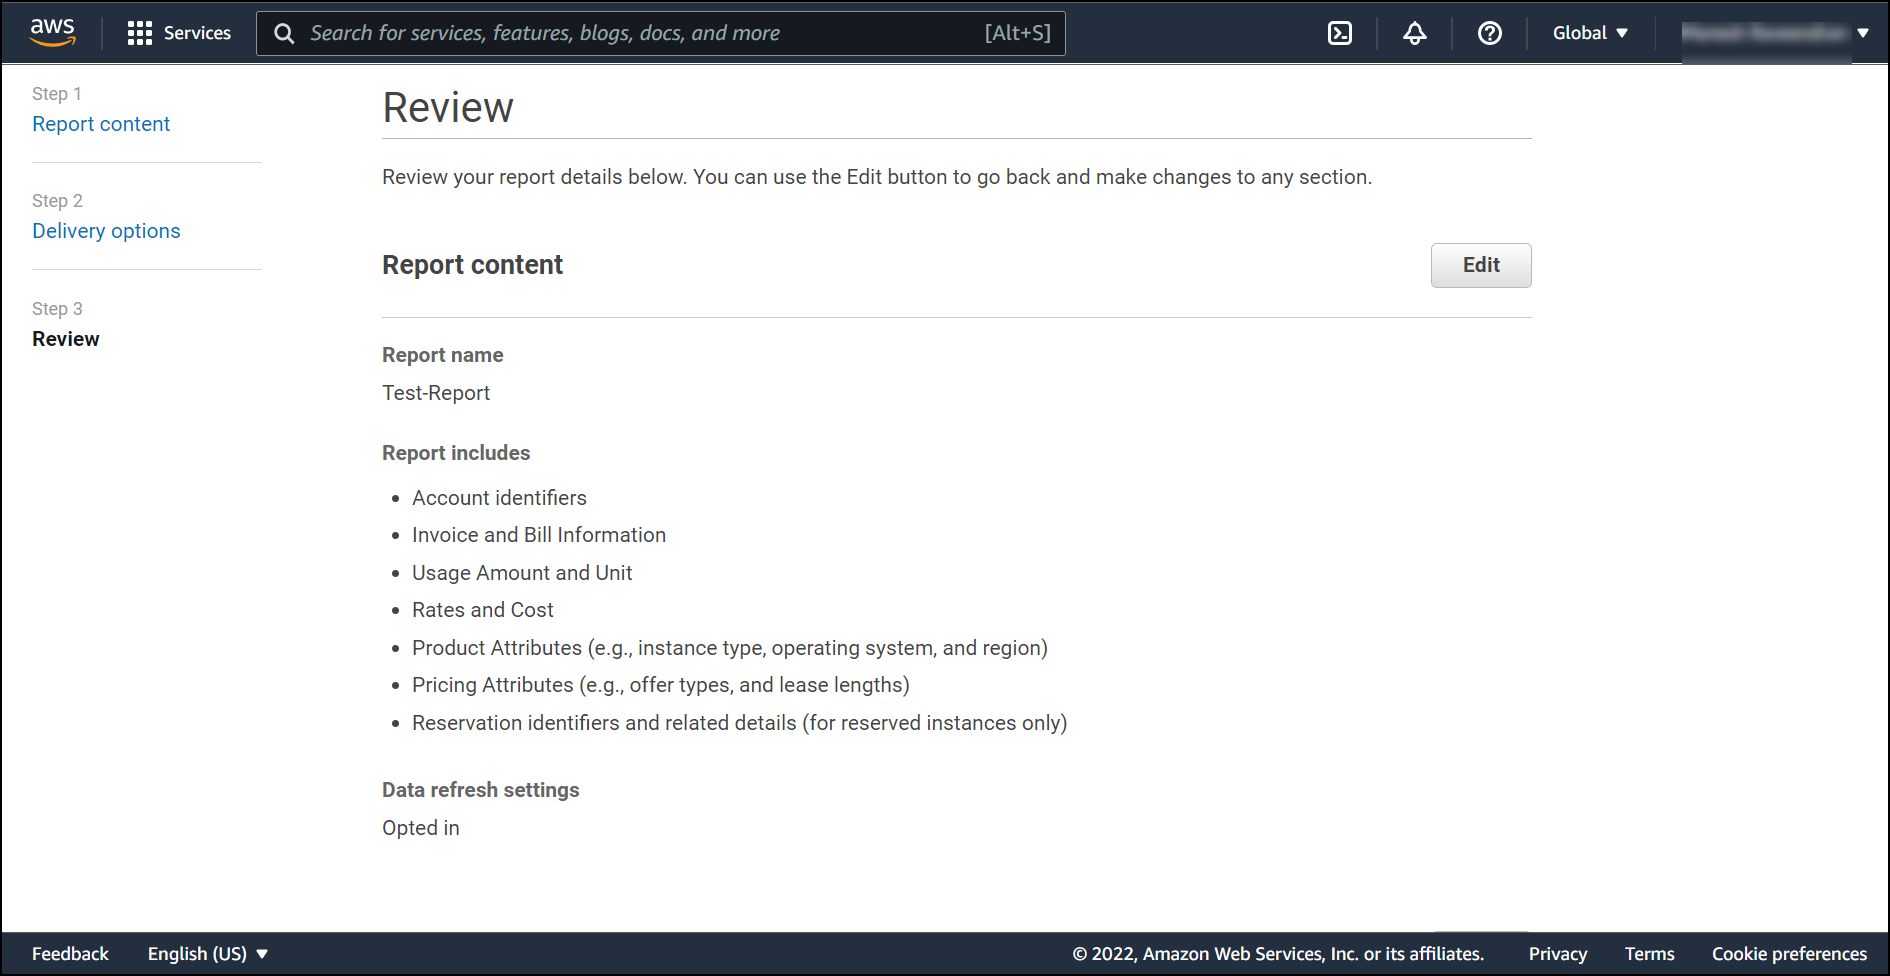Screen dimensions: 1890x976
Task: Open the English (US) language selector
Action: [208, 954]
